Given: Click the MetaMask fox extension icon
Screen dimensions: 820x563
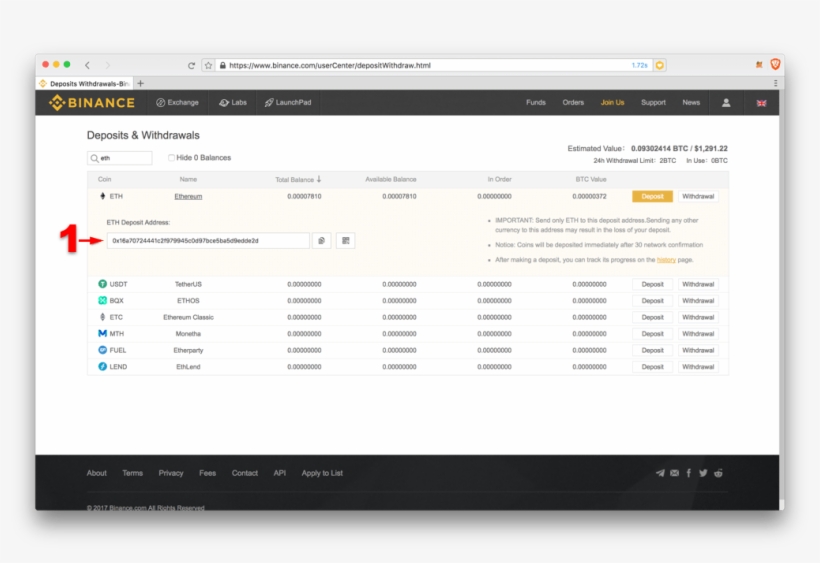Looking at the screenshot, I should click(759, 65).
